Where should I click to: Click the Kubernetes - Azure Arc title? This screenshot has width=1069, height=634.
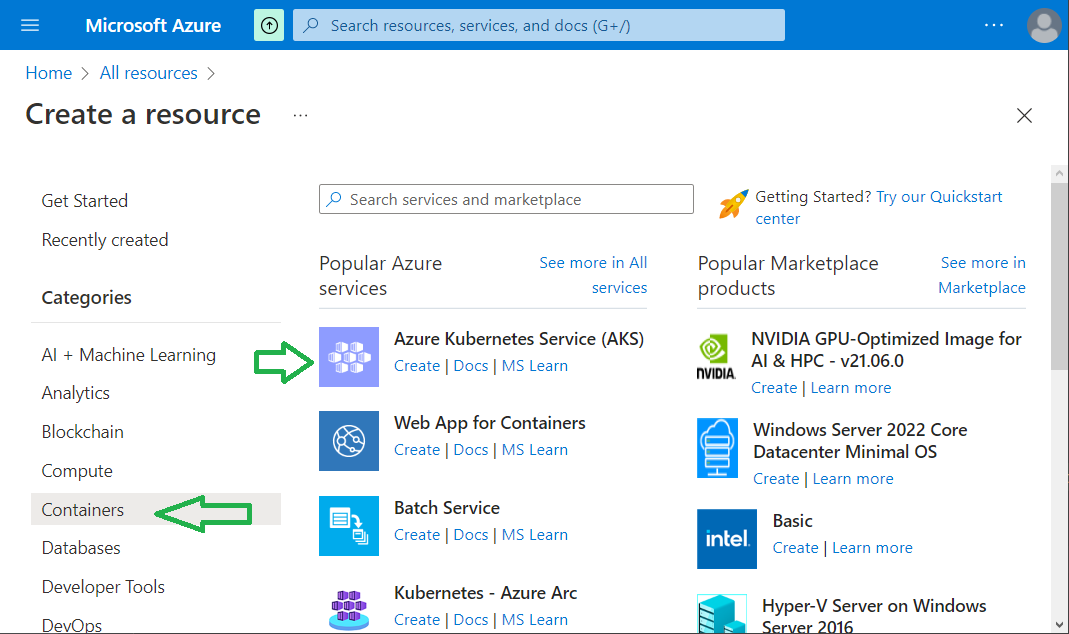point(485,593)
